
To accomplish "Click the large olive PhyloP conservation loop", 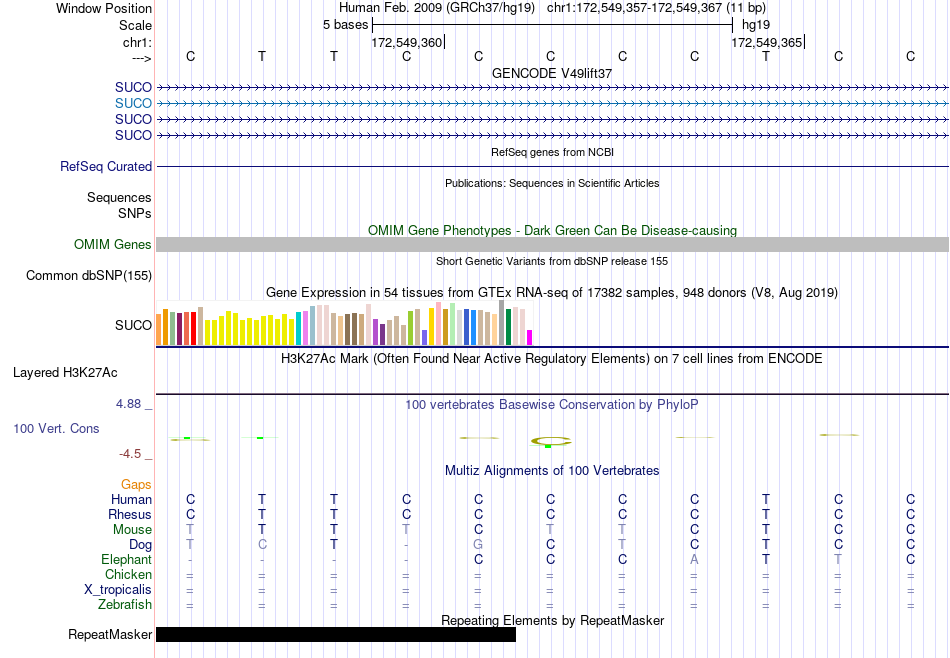I will [551, 441].
